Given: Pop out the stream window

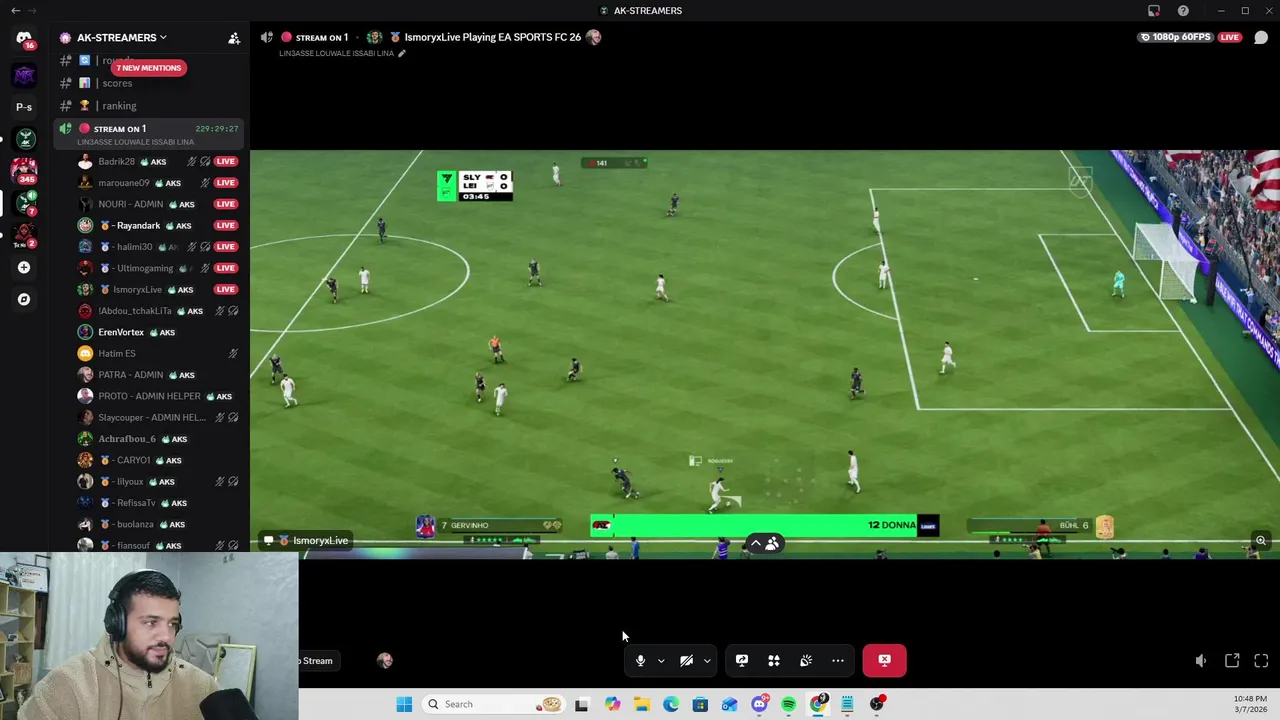Looking at the screenshot, I should tap(1232, 660).
